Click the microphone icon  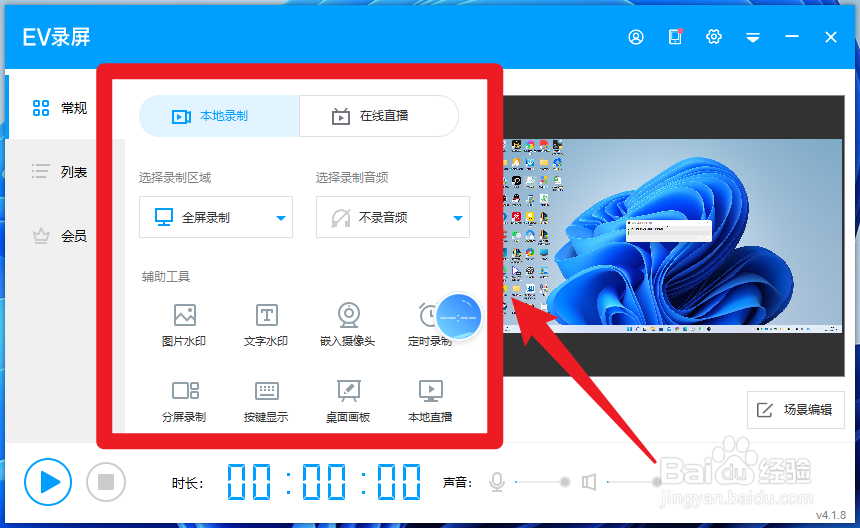coord(497,482)
